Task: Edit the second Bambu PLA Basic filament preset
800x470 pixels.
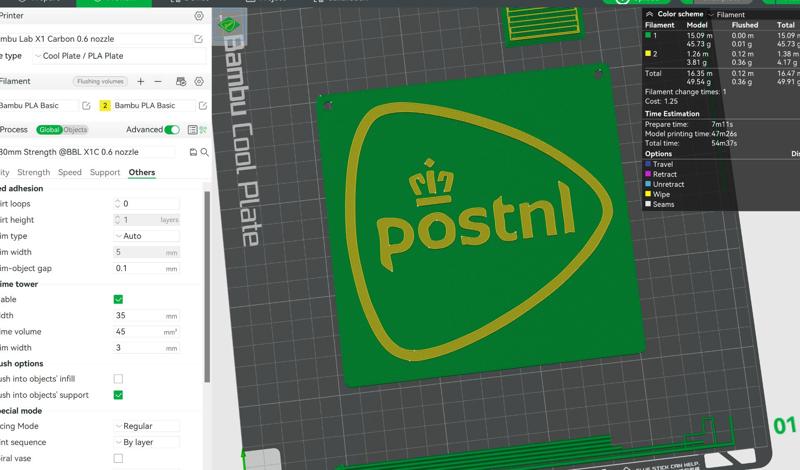Action: coord(203,106)
